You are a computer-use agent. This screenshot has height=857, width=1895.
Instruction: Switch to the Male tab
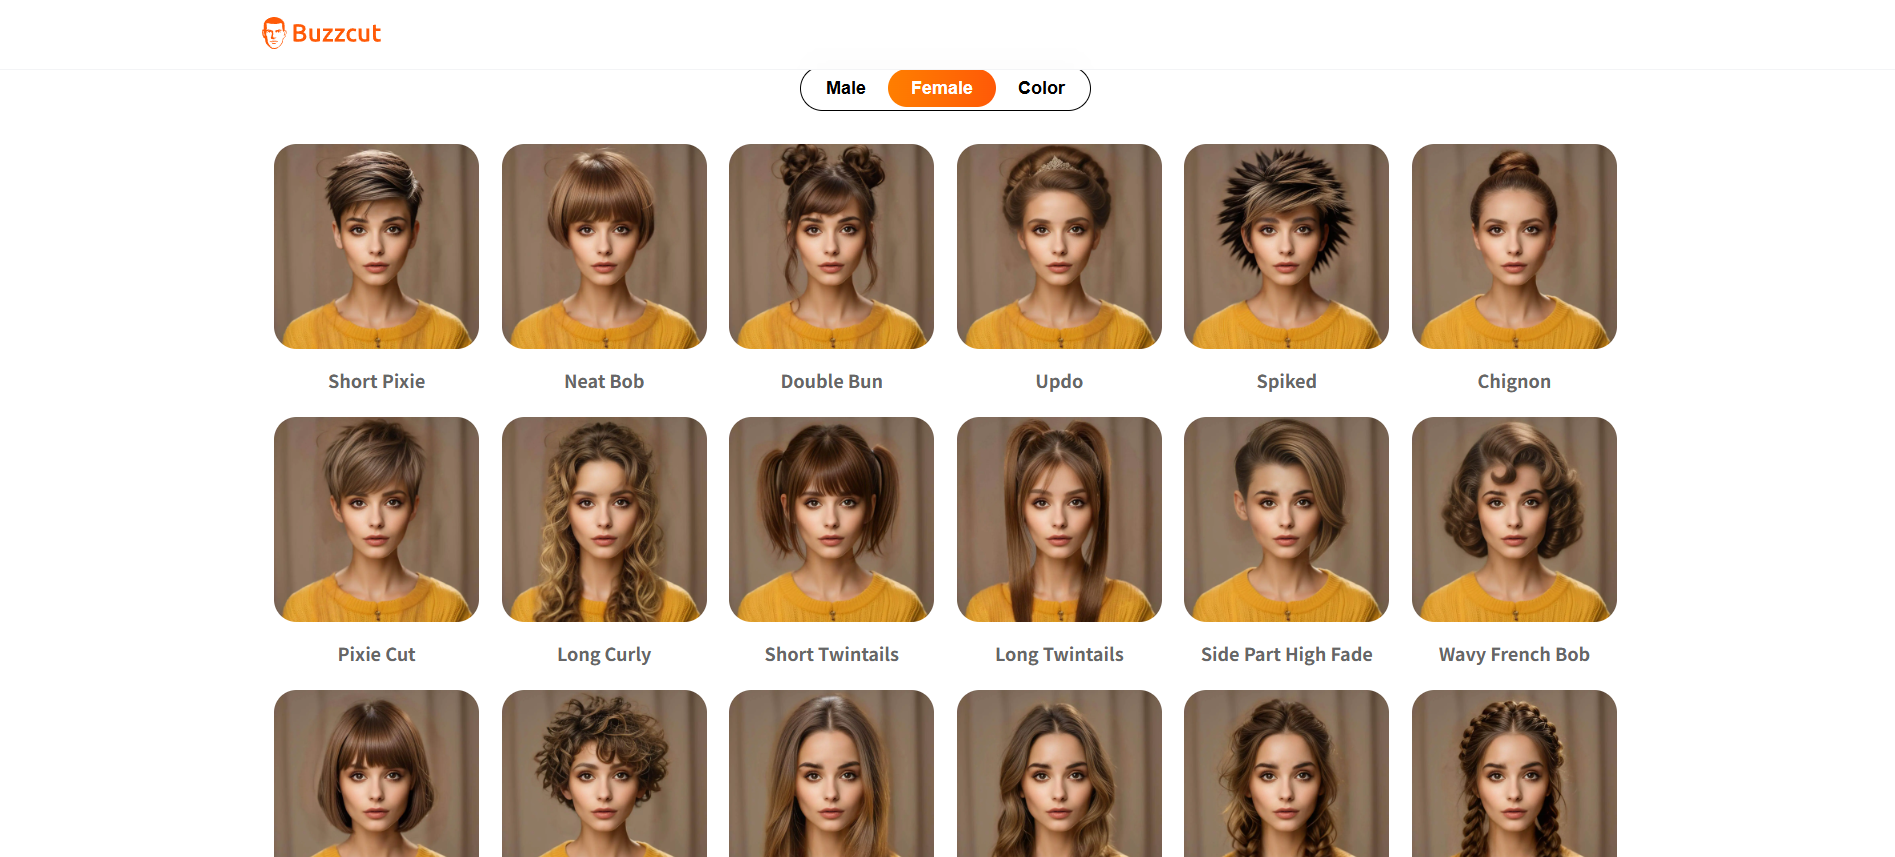click(x=845, y=88)
